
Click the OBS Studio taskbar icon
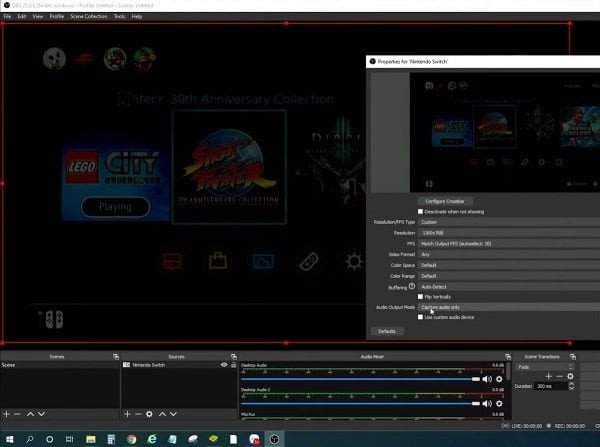click(274, 439)
